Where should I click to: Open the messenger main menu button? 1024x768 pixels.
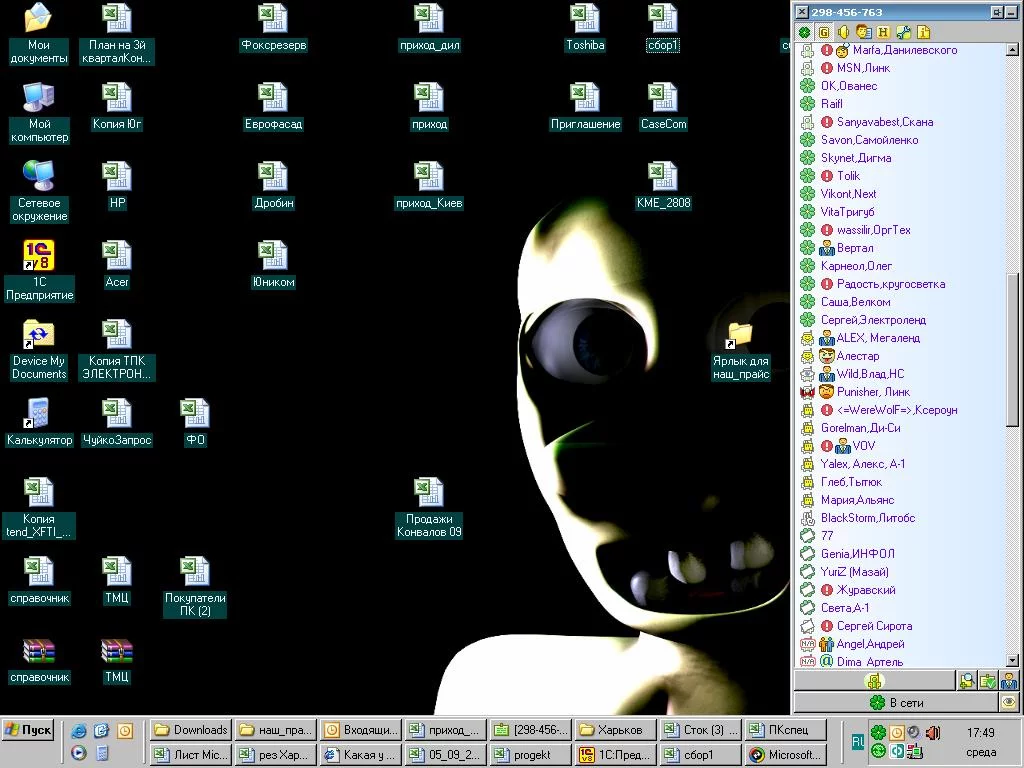874,681
